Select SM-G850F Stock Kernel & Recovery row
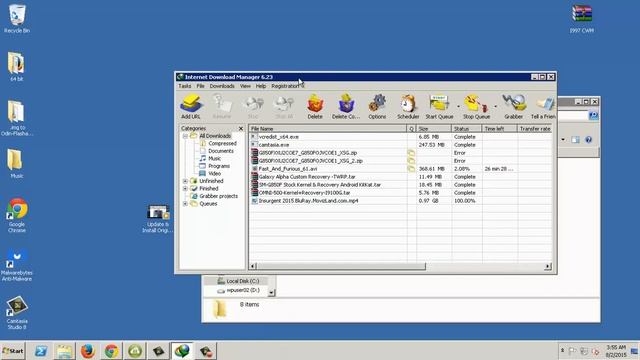Image resolution: width=640 pixels, height=360 pixels. click(400, 185)
